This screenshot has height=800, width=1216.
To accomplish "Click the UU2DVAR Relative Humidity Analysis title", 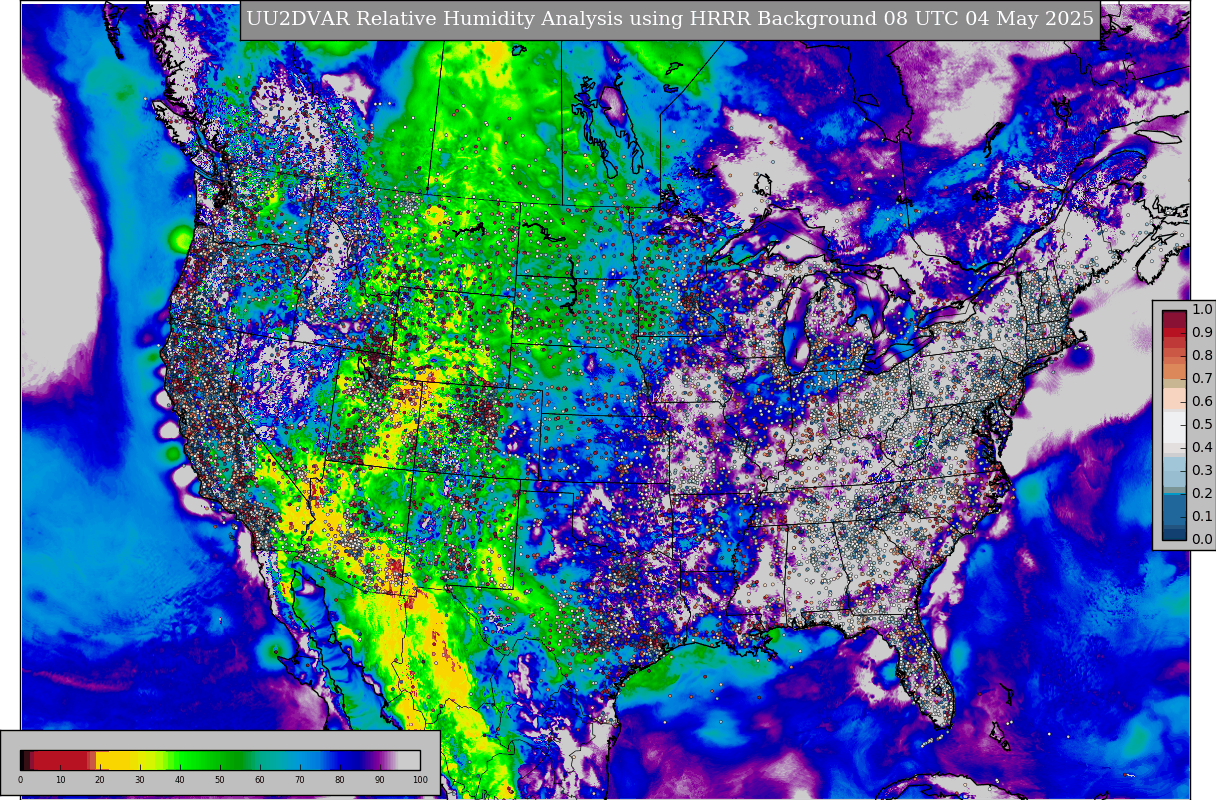I will (x=670, y=20).
